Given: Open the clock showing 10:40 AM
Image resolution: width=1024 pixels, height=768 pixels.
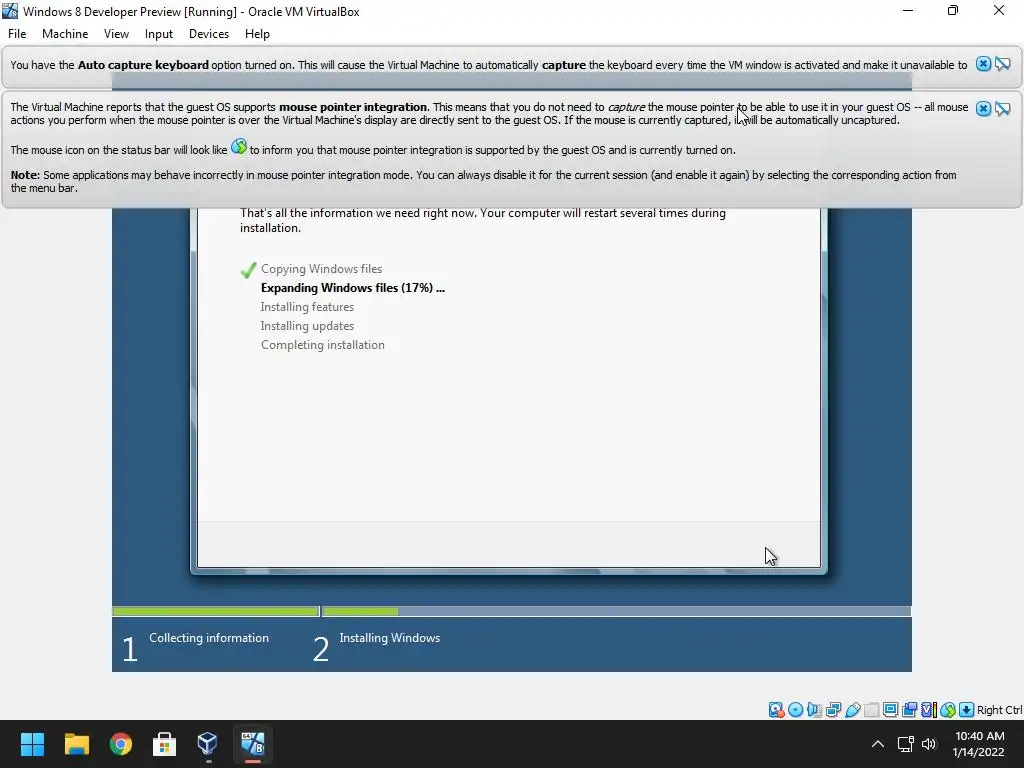Looking at the screenshot, I should click(x=978, y=744).
